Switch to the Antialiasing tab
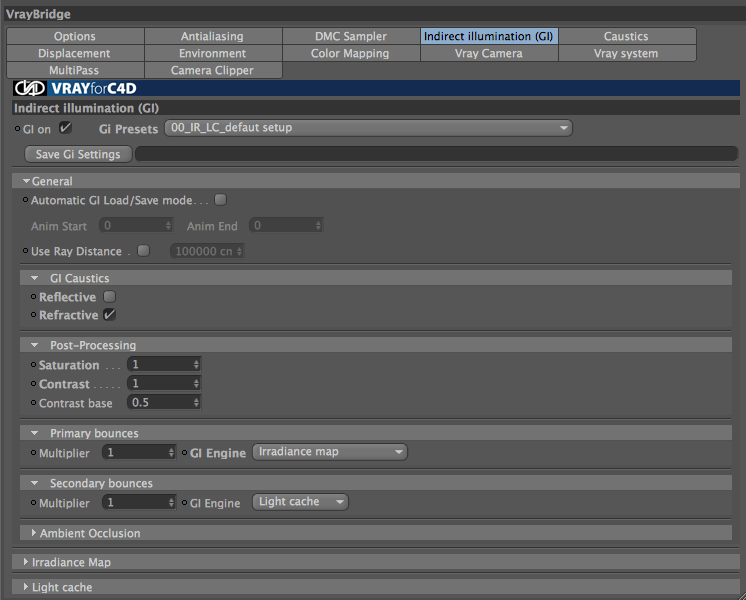Screen dimensions: 746x600 coord(212,36)
